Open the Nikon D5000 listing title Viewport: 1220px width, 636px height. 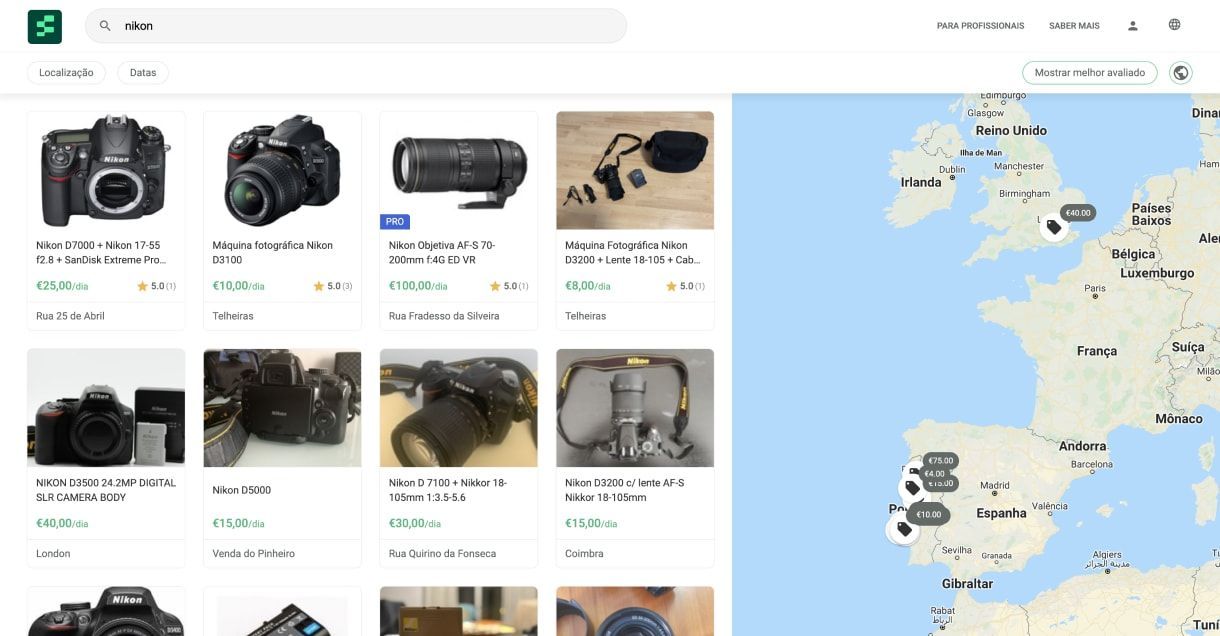coord(242,490)
